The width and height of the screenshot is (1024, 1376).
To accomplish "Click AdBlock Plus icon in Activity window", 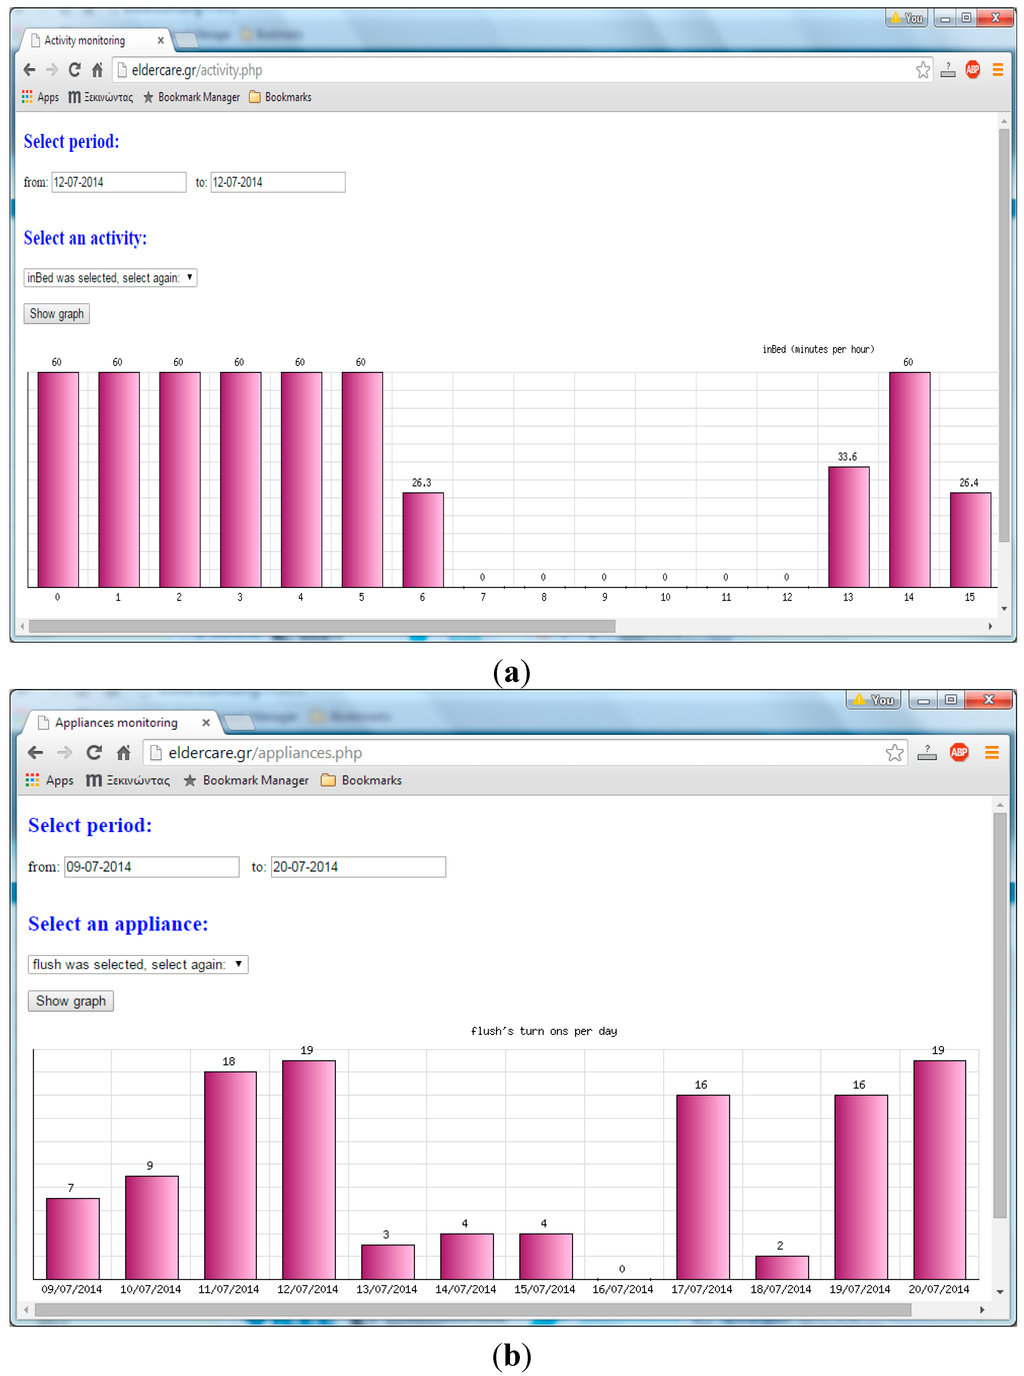I will coord(973,70).
